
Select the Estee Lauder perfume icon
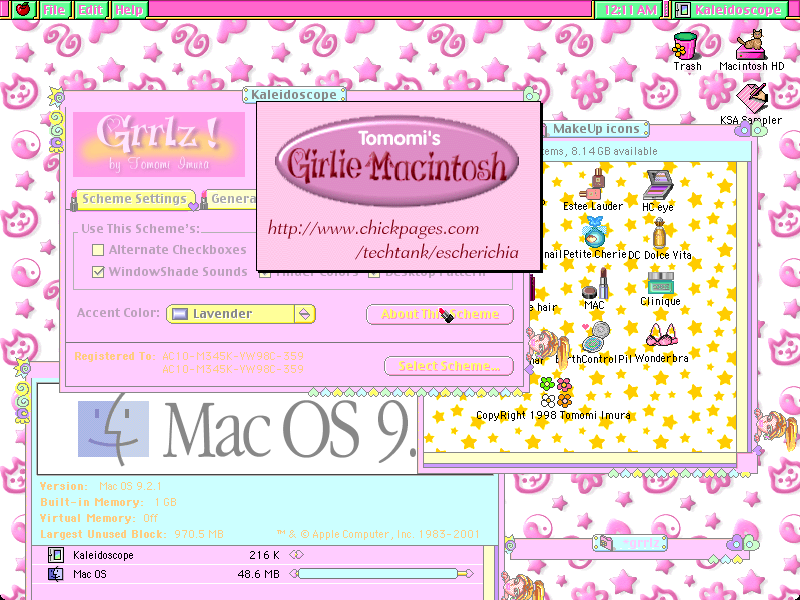click(x=593, y=185)
